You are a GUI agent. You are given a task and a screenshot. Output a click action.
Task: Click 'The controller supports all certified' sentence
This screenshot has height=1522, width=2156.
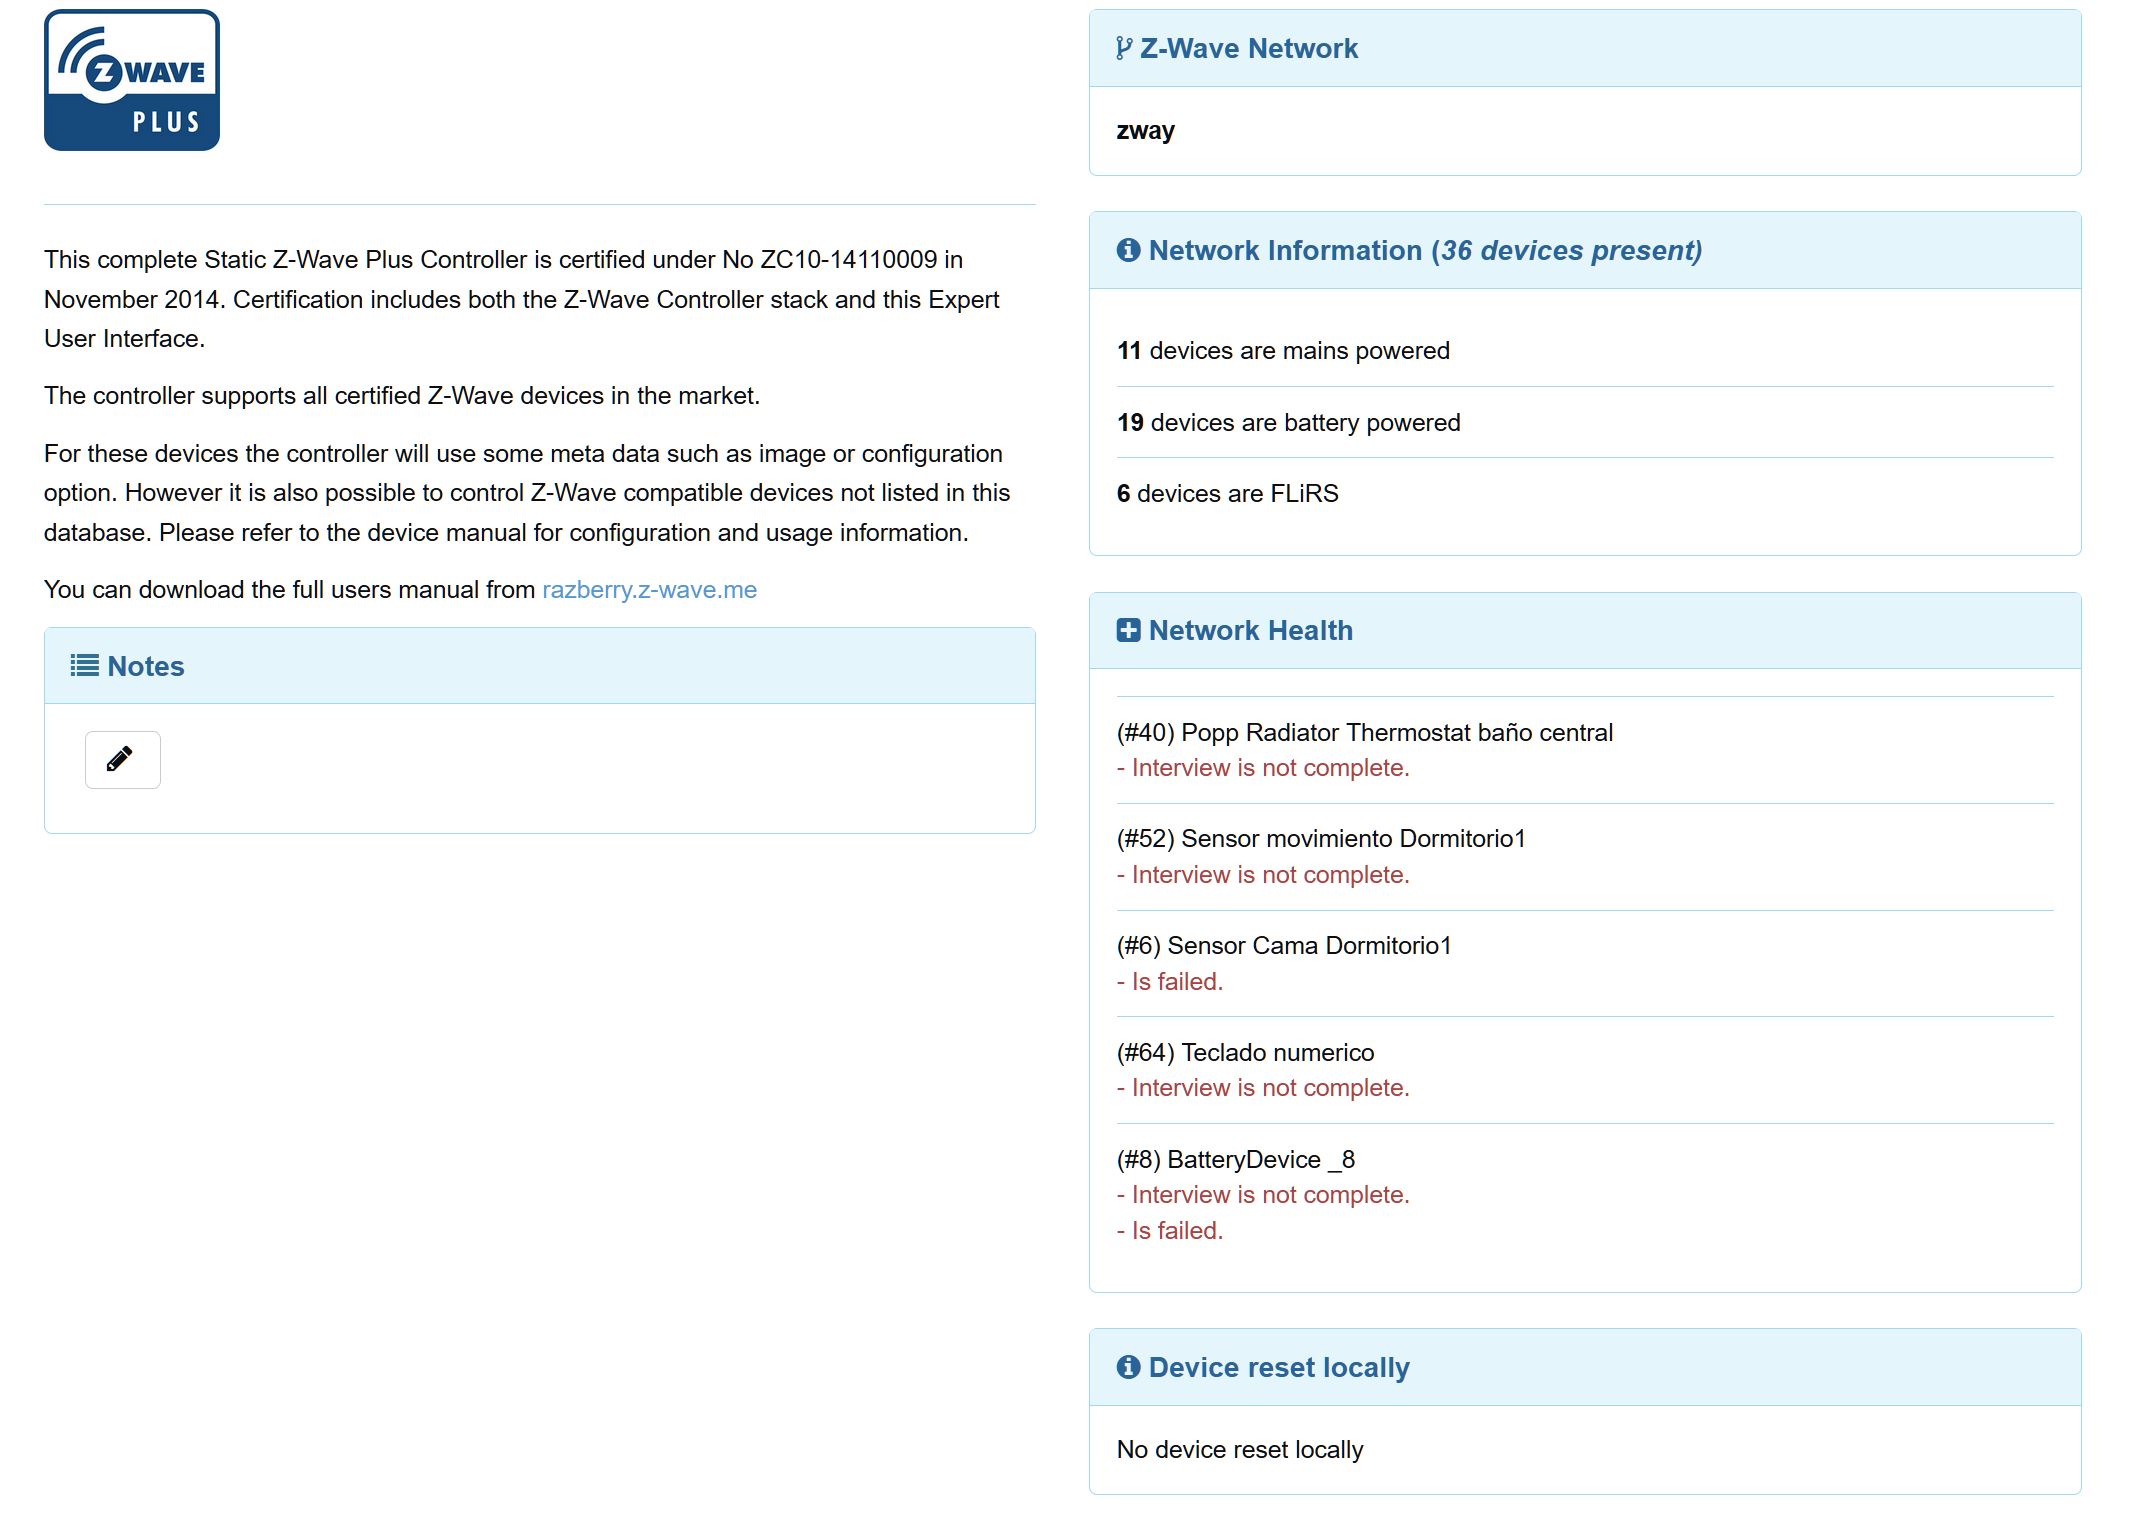tap(402, 396)
